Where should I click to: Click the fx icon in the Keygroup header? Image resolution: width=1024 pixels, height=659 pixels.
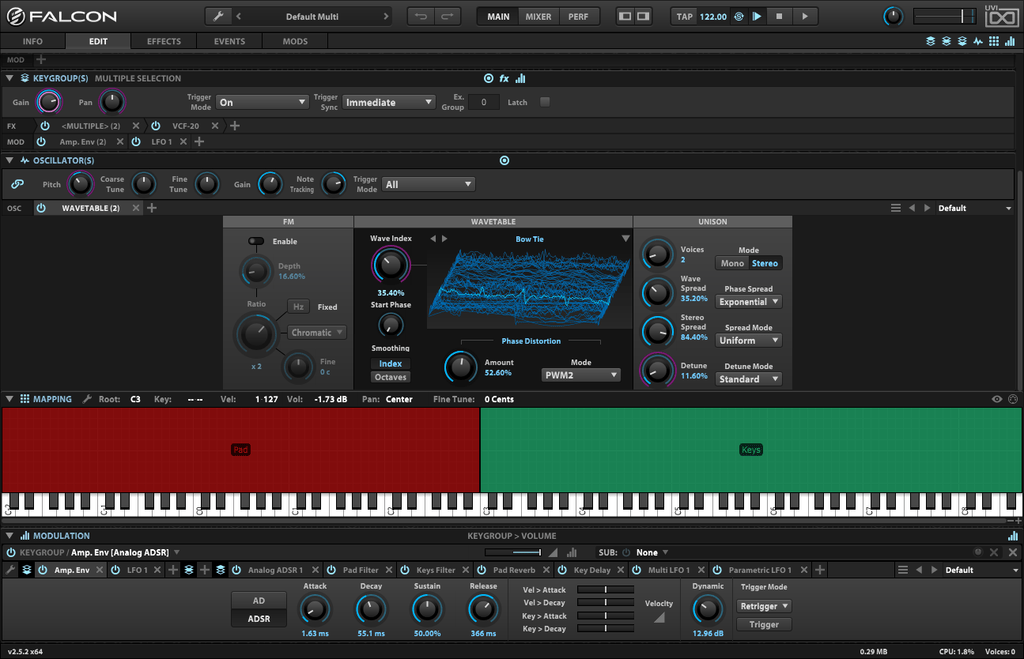[503, 78]
